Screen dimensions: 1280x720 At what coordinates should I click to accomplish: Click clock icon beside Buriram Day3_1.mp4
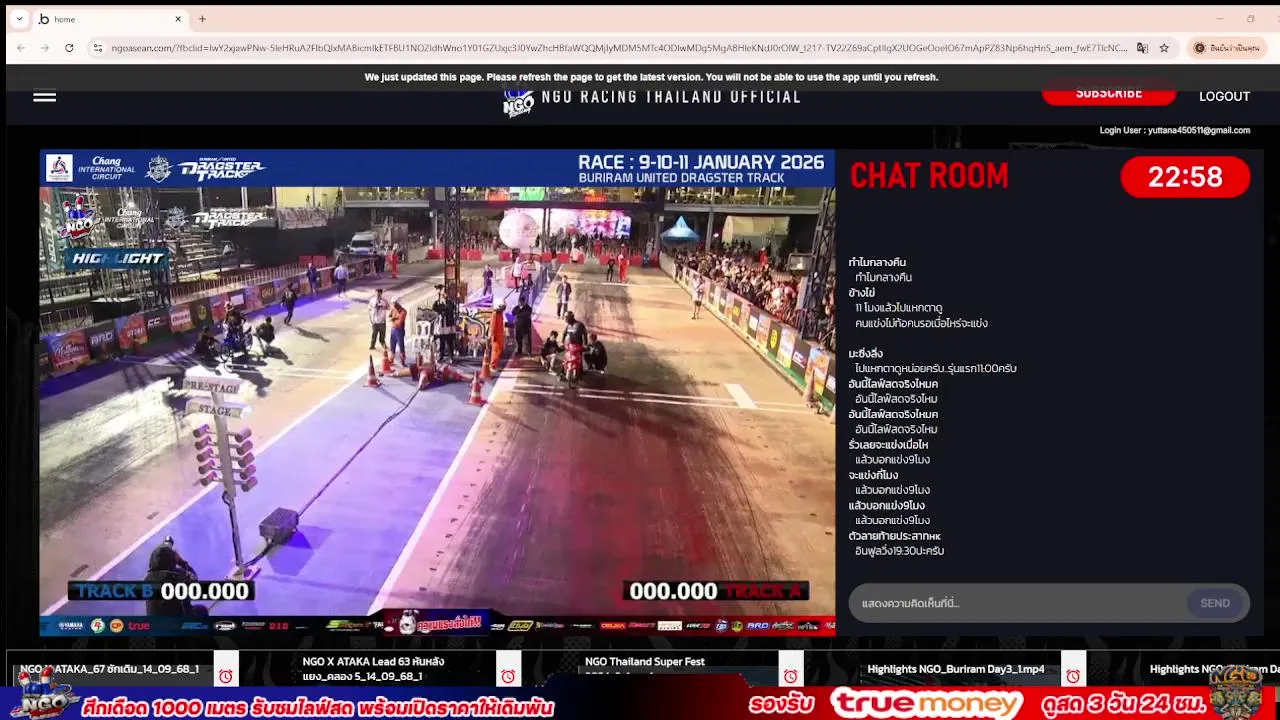click(1073, 676)
